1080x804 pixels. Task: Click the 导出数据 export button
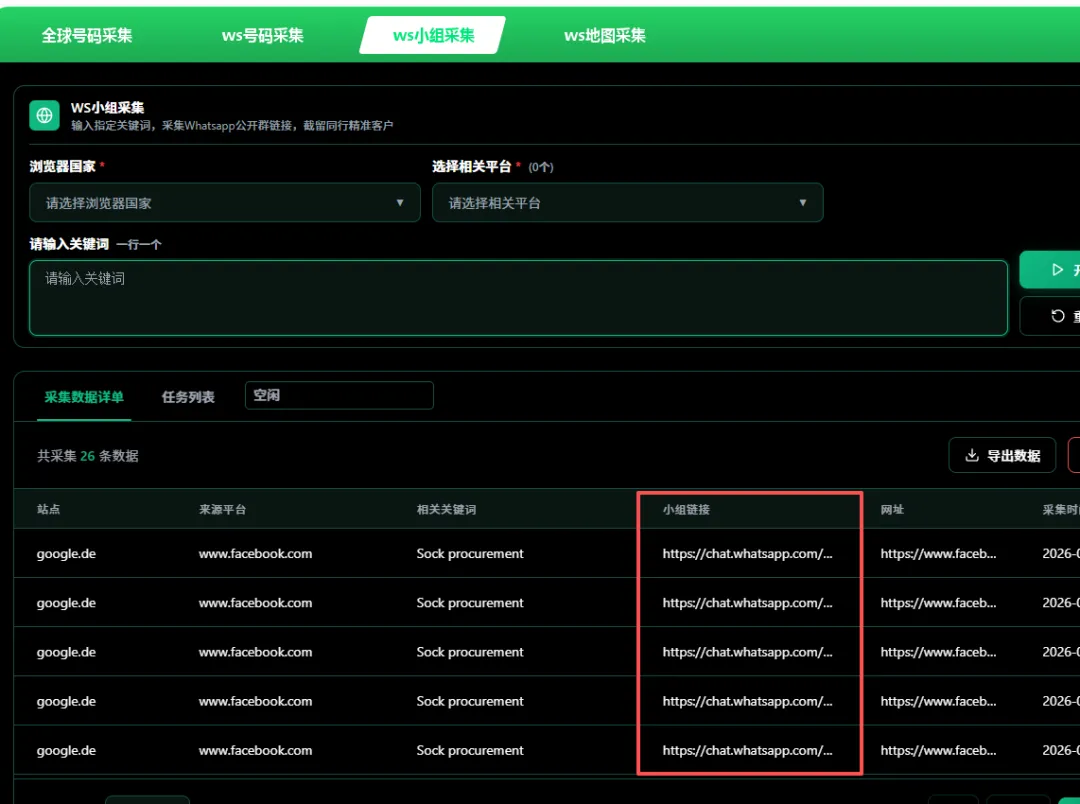tap(1002, 455)
